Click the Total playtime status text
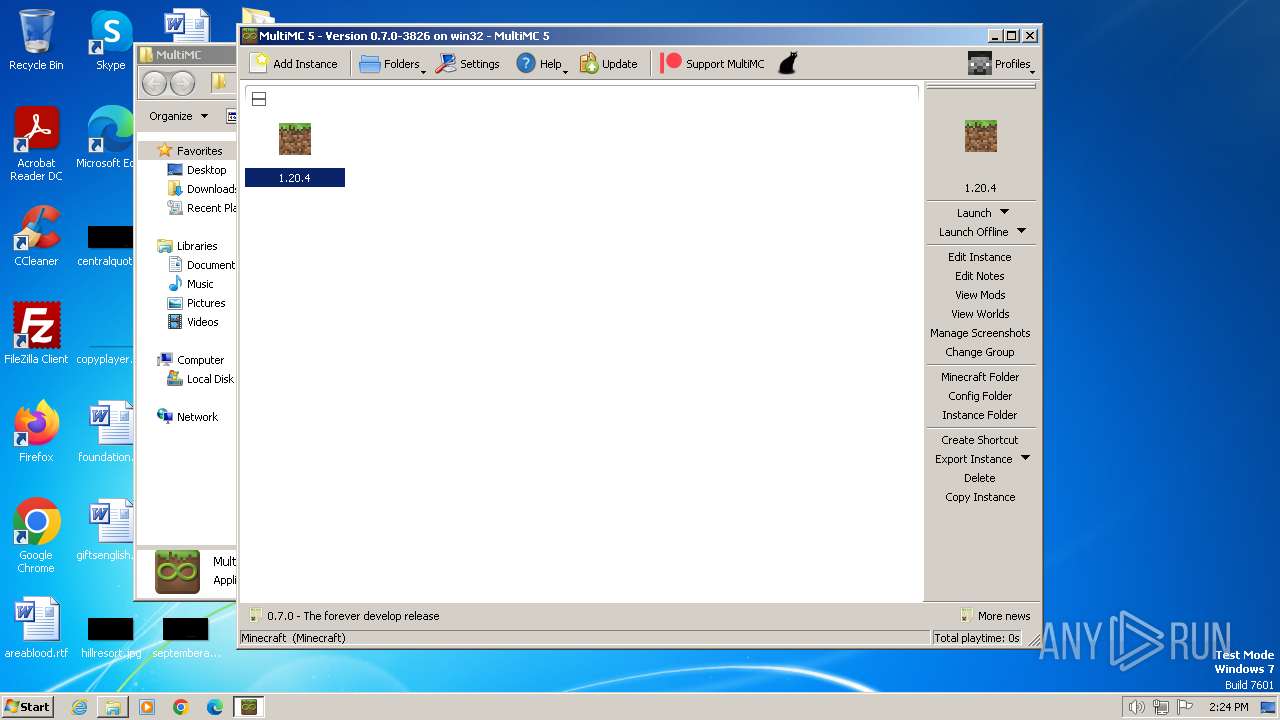This screenshot has height=720, width=1280. [977, 638]
